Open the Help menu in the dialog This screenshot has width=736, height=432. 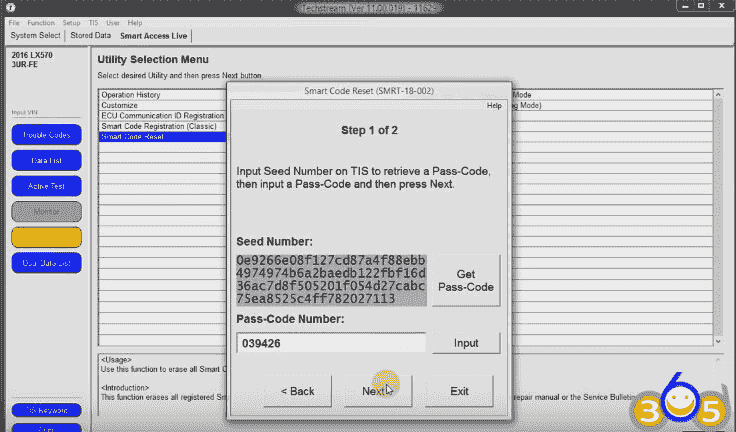pos(493,105)
